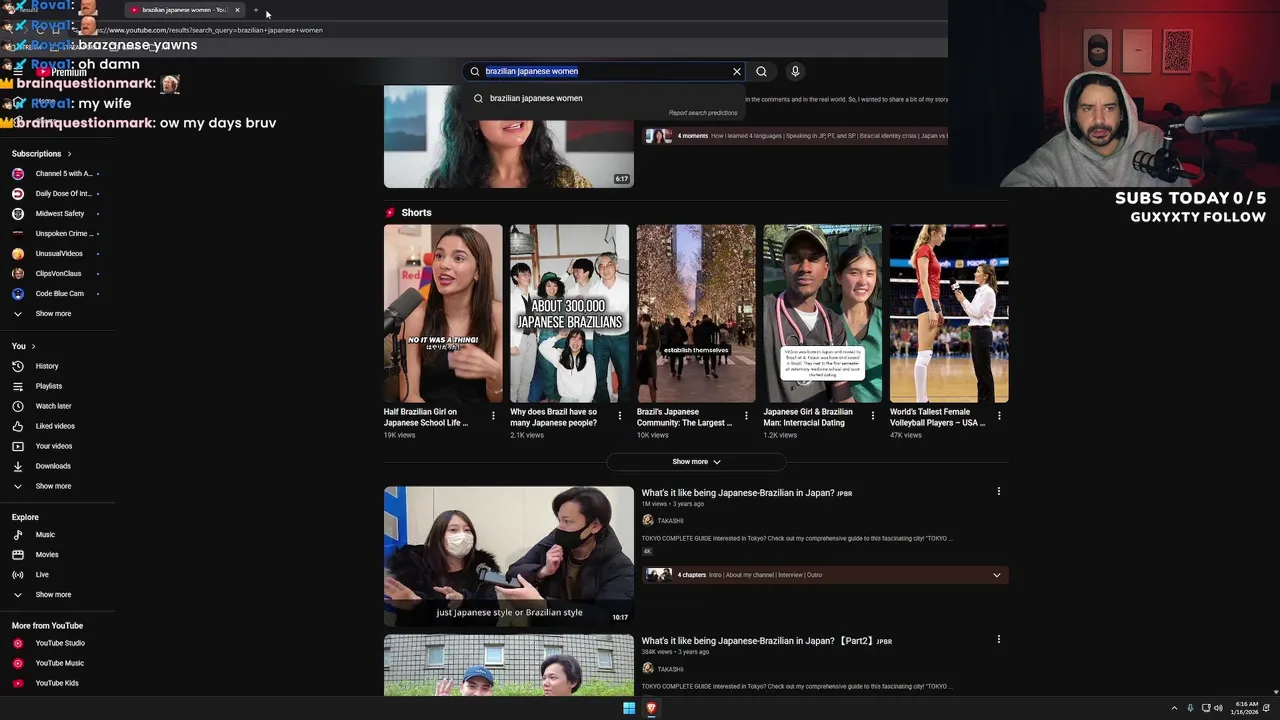1280x720 pixels.
Task: Expand Show more under Subscriptions
Action: click(x=53, y=314)
